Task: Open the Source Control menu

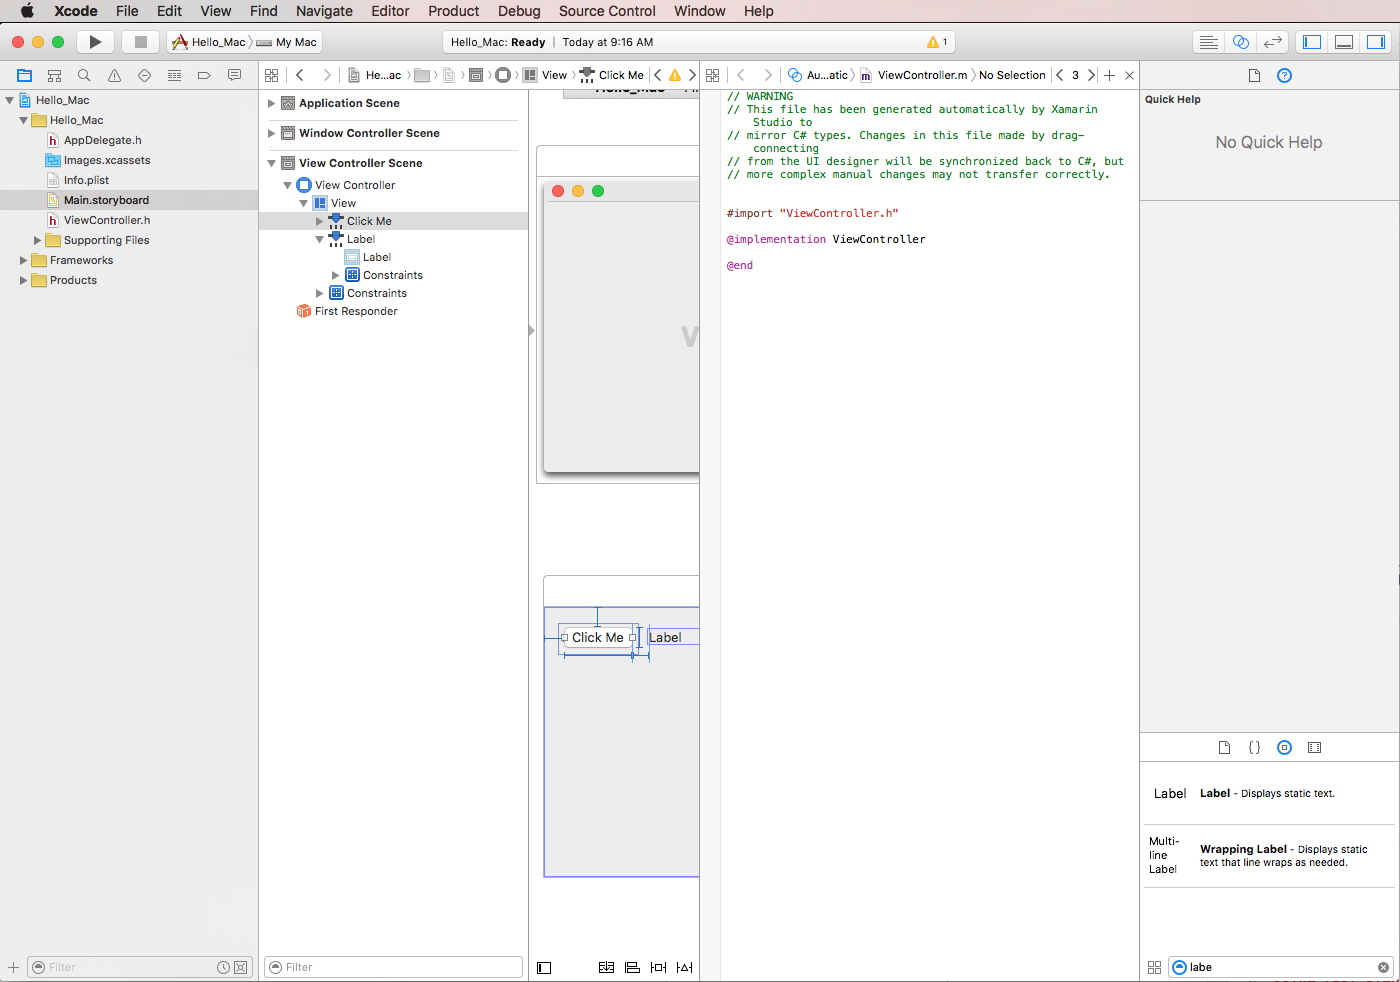Action: [x=606, y=11]
